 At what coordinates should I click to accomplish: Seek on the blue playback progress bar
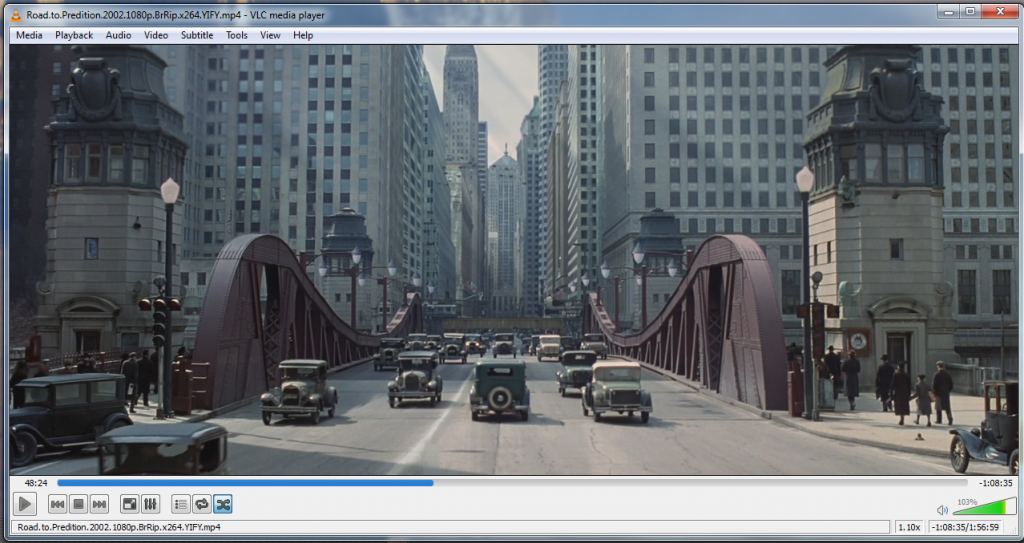pyautogui.click(x=512, y=483)
